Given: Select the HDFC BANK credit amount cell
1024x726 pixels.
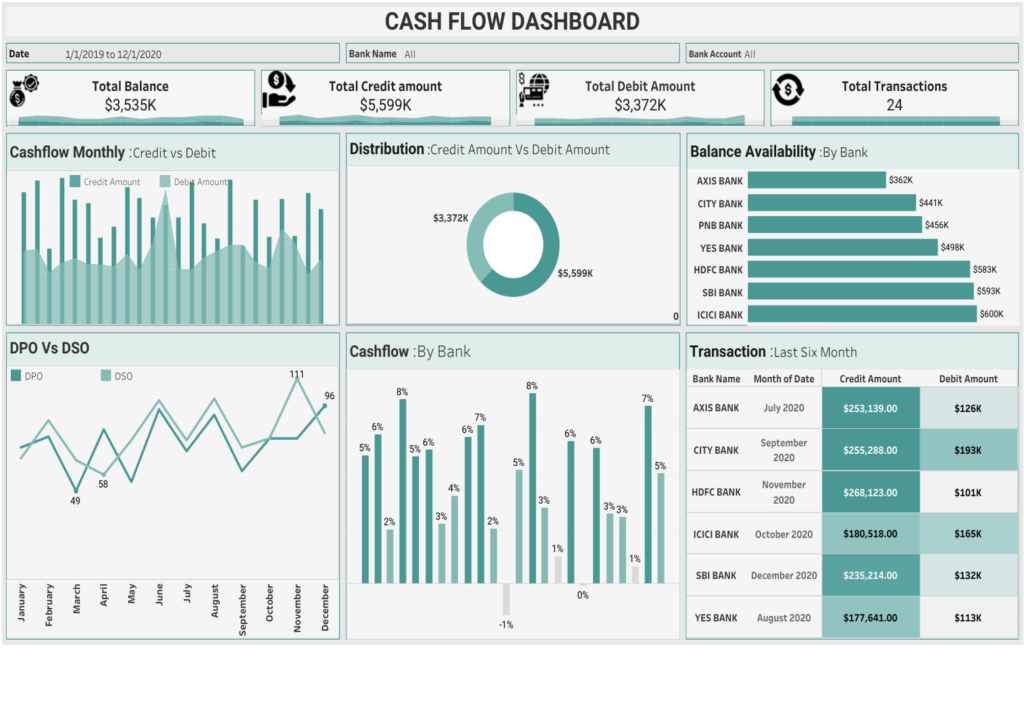Looking at the screenshot, I should point(870,492).
